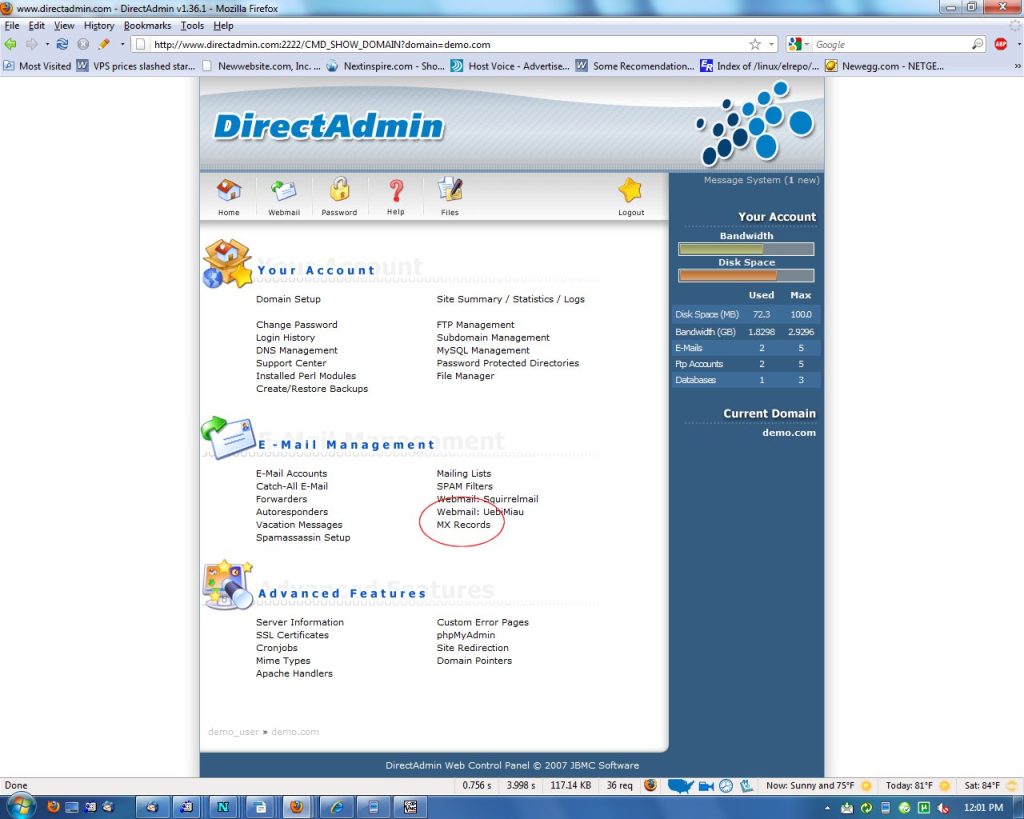Expand the back-forward history dropdown arrow

[47, 44]
